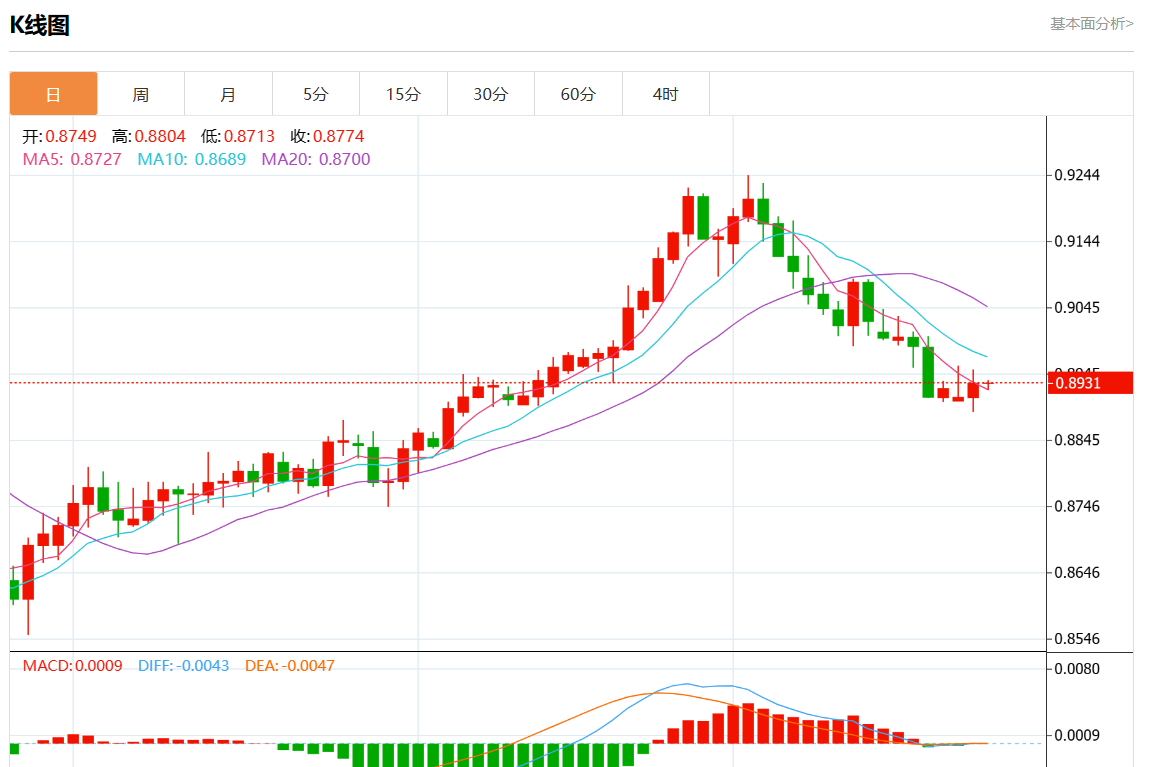Click the 低:0.8713 low price value
1153x767 pixels.
238,136
